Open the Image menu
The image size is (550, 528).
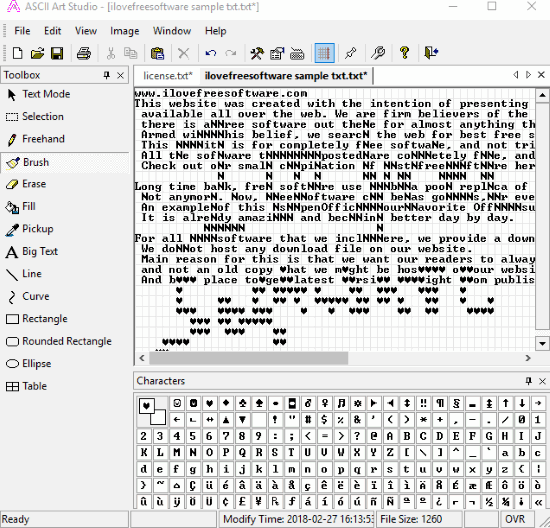click(125, 31)
